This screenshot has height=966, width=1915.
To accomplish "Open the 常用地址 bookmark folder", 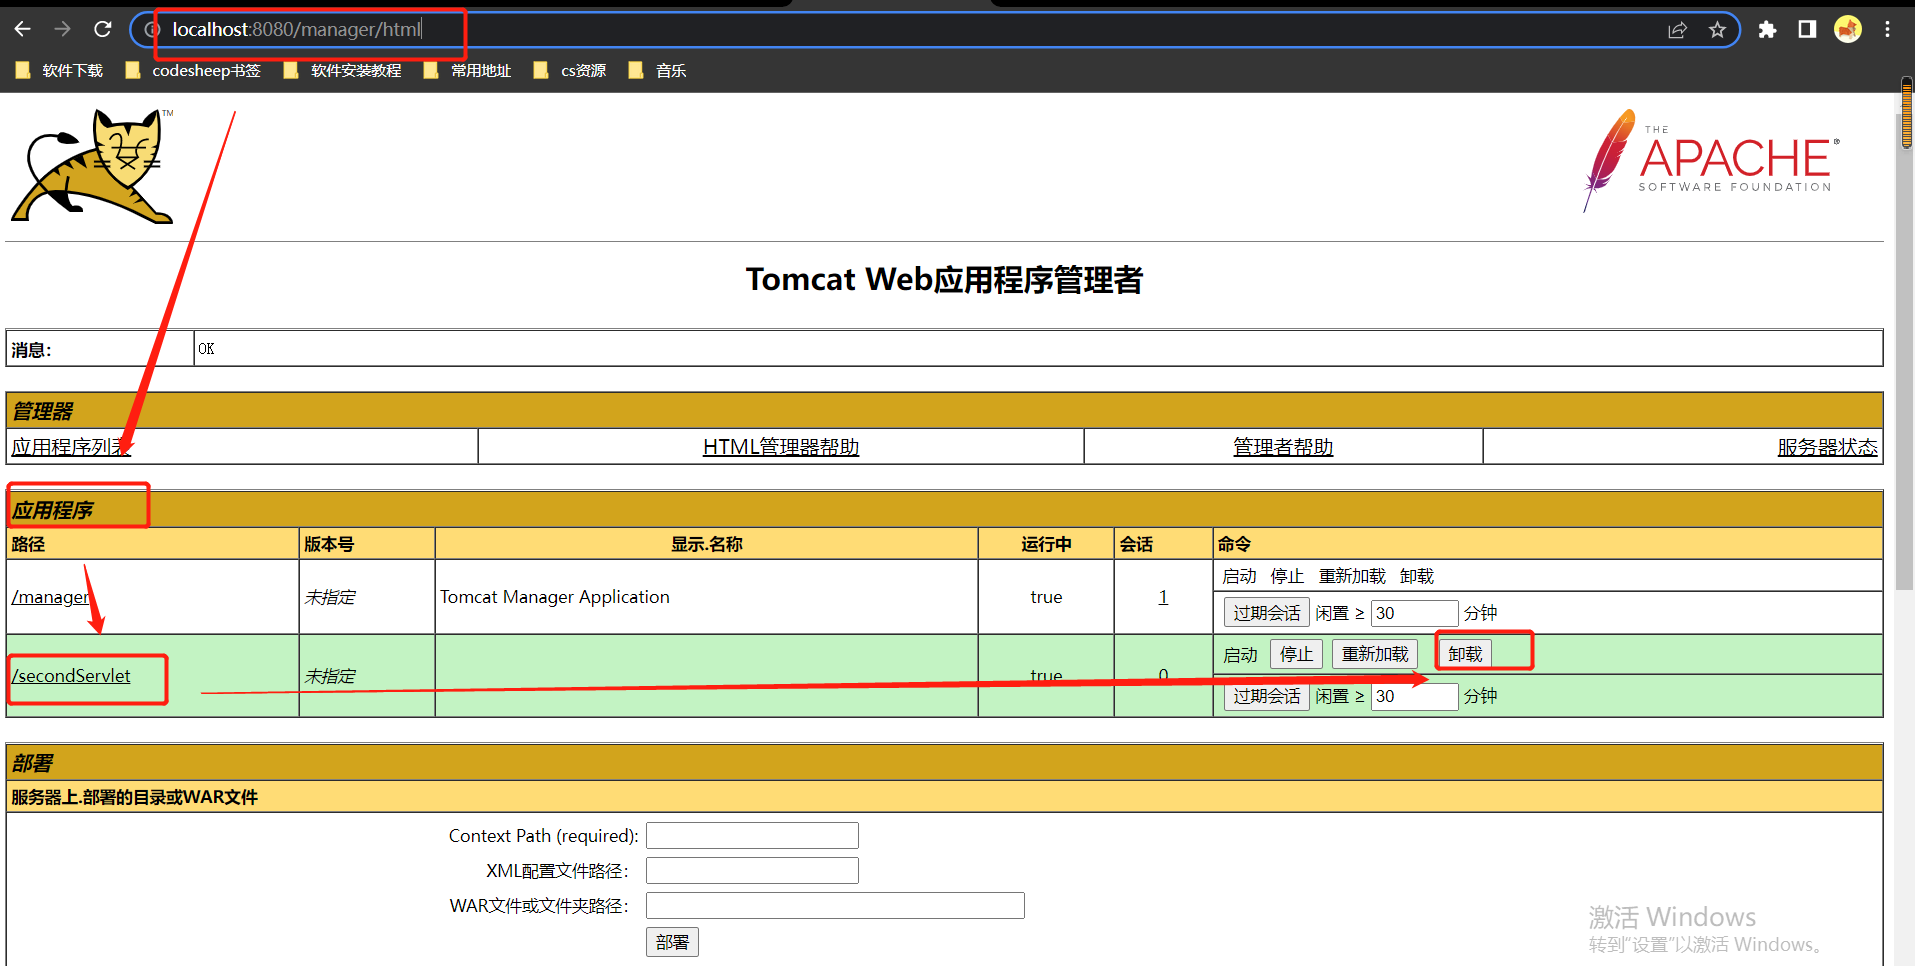I will pos(467,70).
